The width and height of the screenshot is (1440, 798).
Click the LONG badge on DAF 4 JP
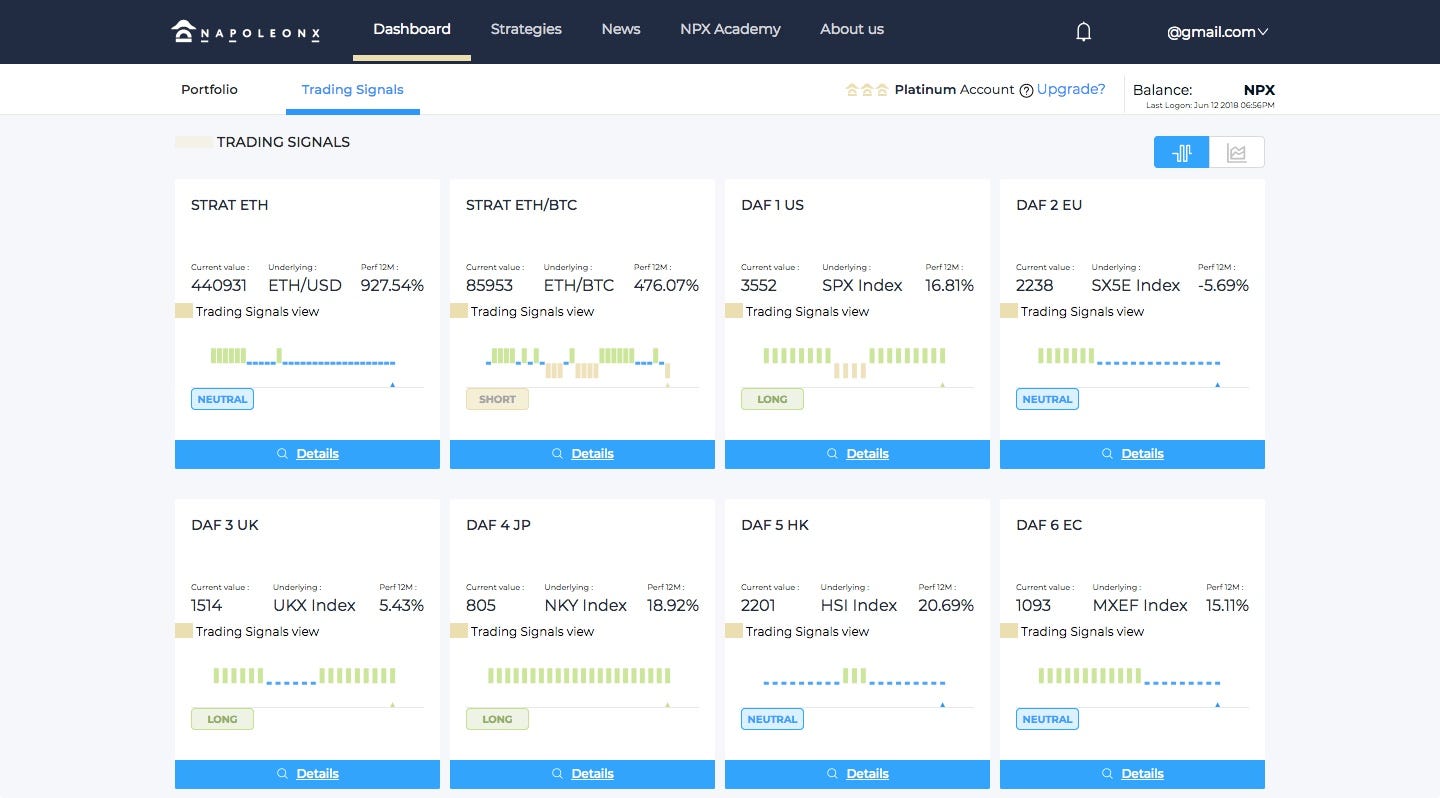497,719
